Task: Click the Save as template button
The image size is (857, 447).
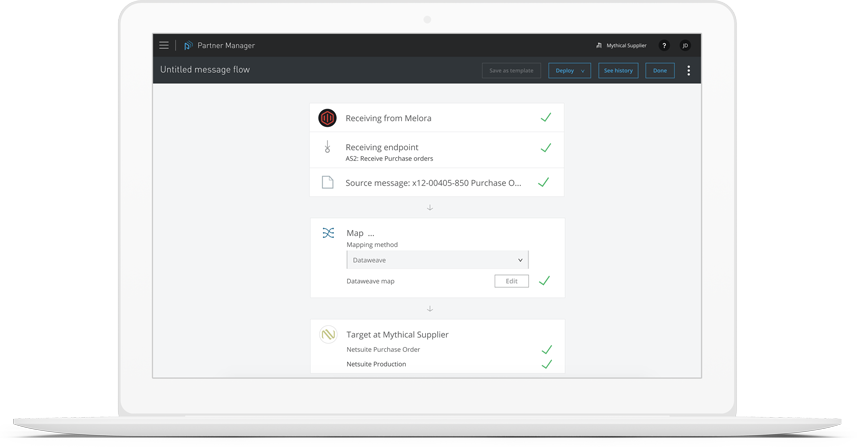Action: coord(511,70)
